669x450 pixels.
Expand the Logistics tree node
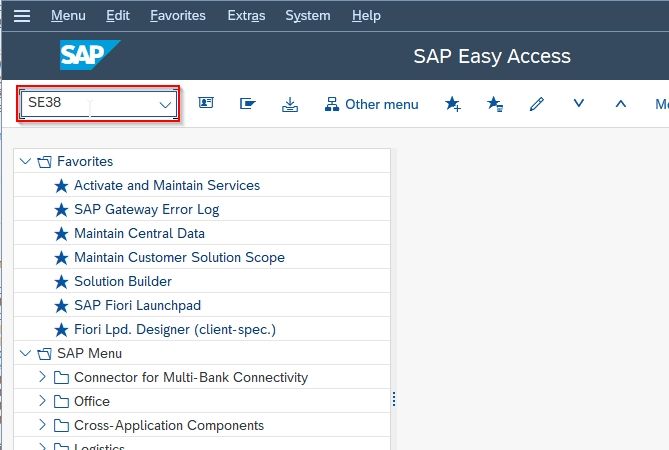[42, 446]
